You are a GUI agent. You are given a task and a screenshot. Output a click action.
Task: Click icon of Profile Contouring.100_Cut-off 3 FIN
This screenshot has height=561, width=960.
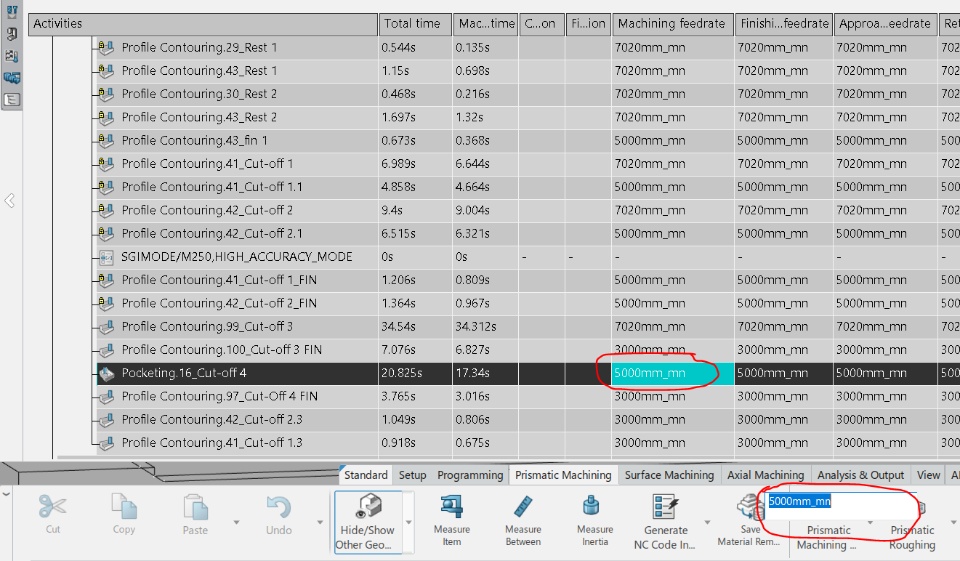[x=107, y=350]
